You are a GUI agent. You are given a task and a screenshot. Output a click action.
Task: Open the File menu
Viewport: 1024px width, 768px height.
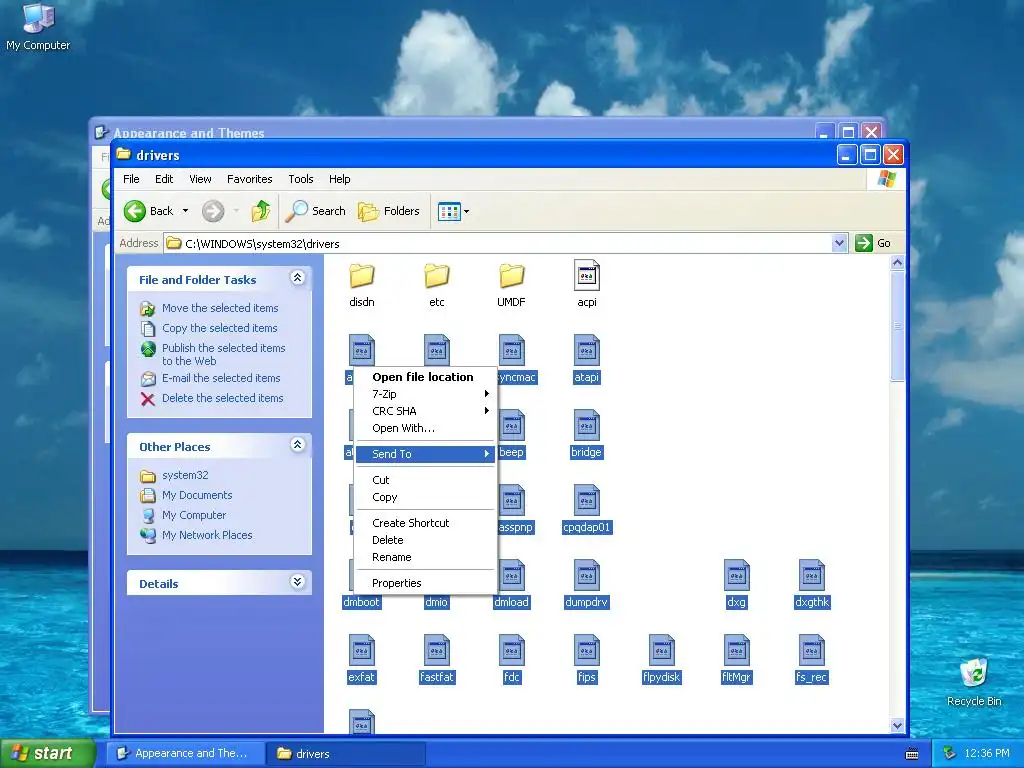(131, 179)
